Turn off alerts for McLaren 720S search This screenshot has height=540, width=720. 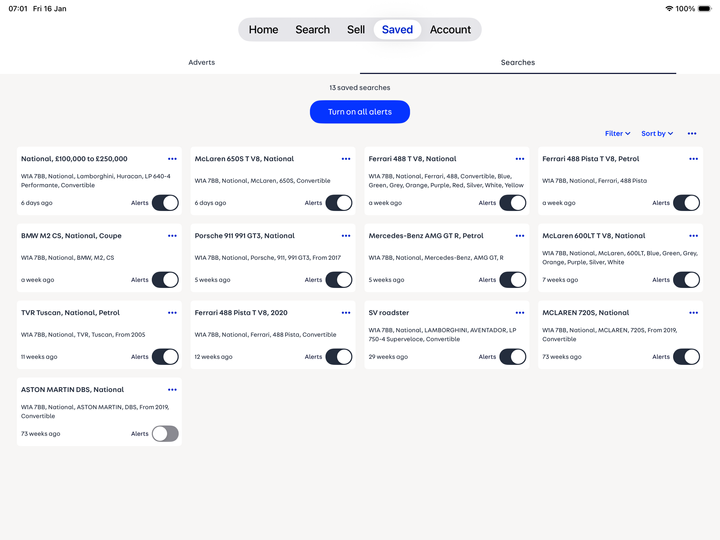pyautogui.click(x=686, y=357)
